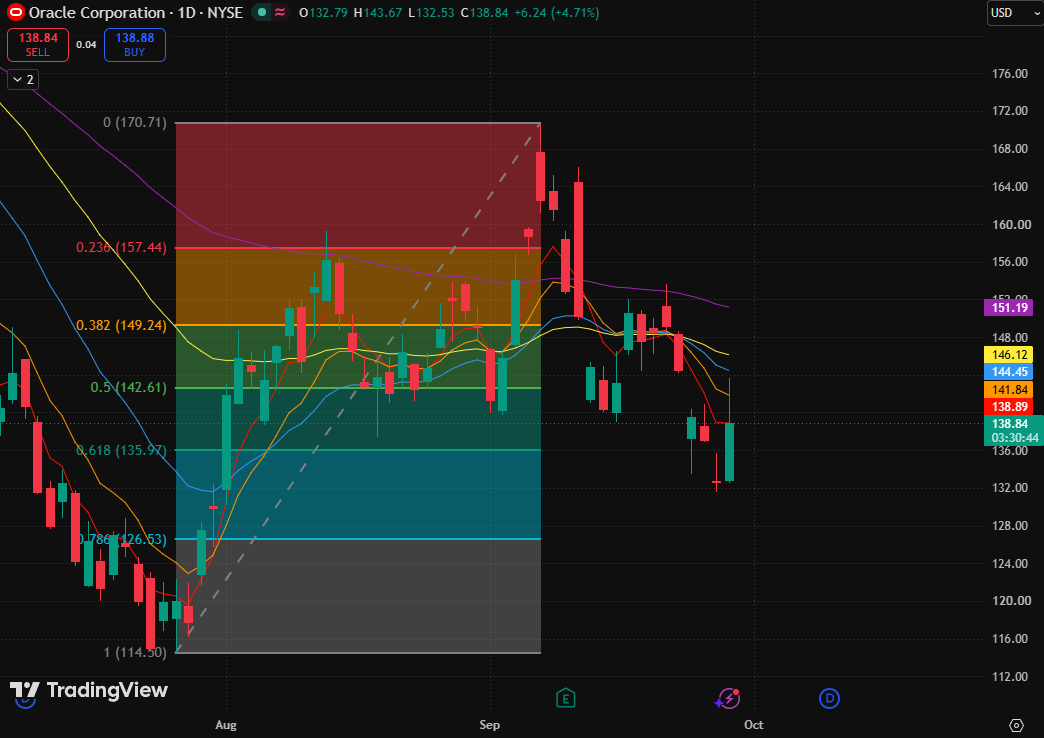Click the Fib 0.5 (142.61) level label

pos(129,387)
